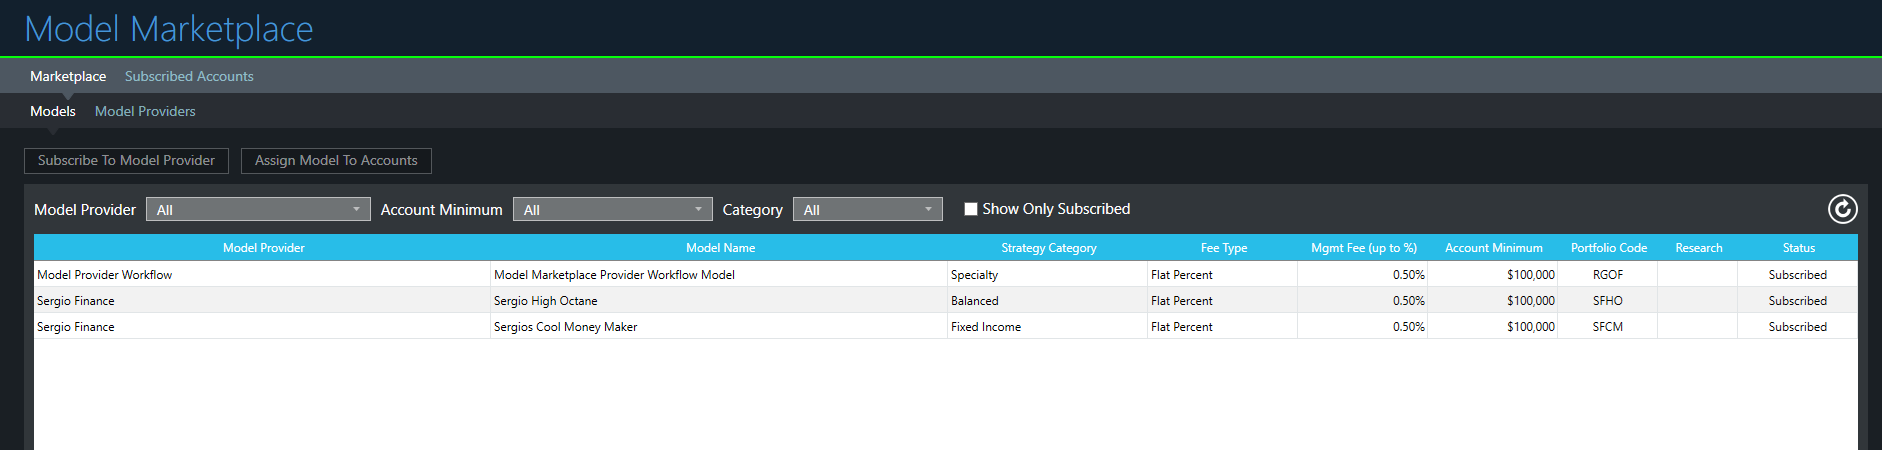This screenshot has width=1882, height=450.
Task: Enable Show Only Subscribed checkbox
Action: (970, 209)
